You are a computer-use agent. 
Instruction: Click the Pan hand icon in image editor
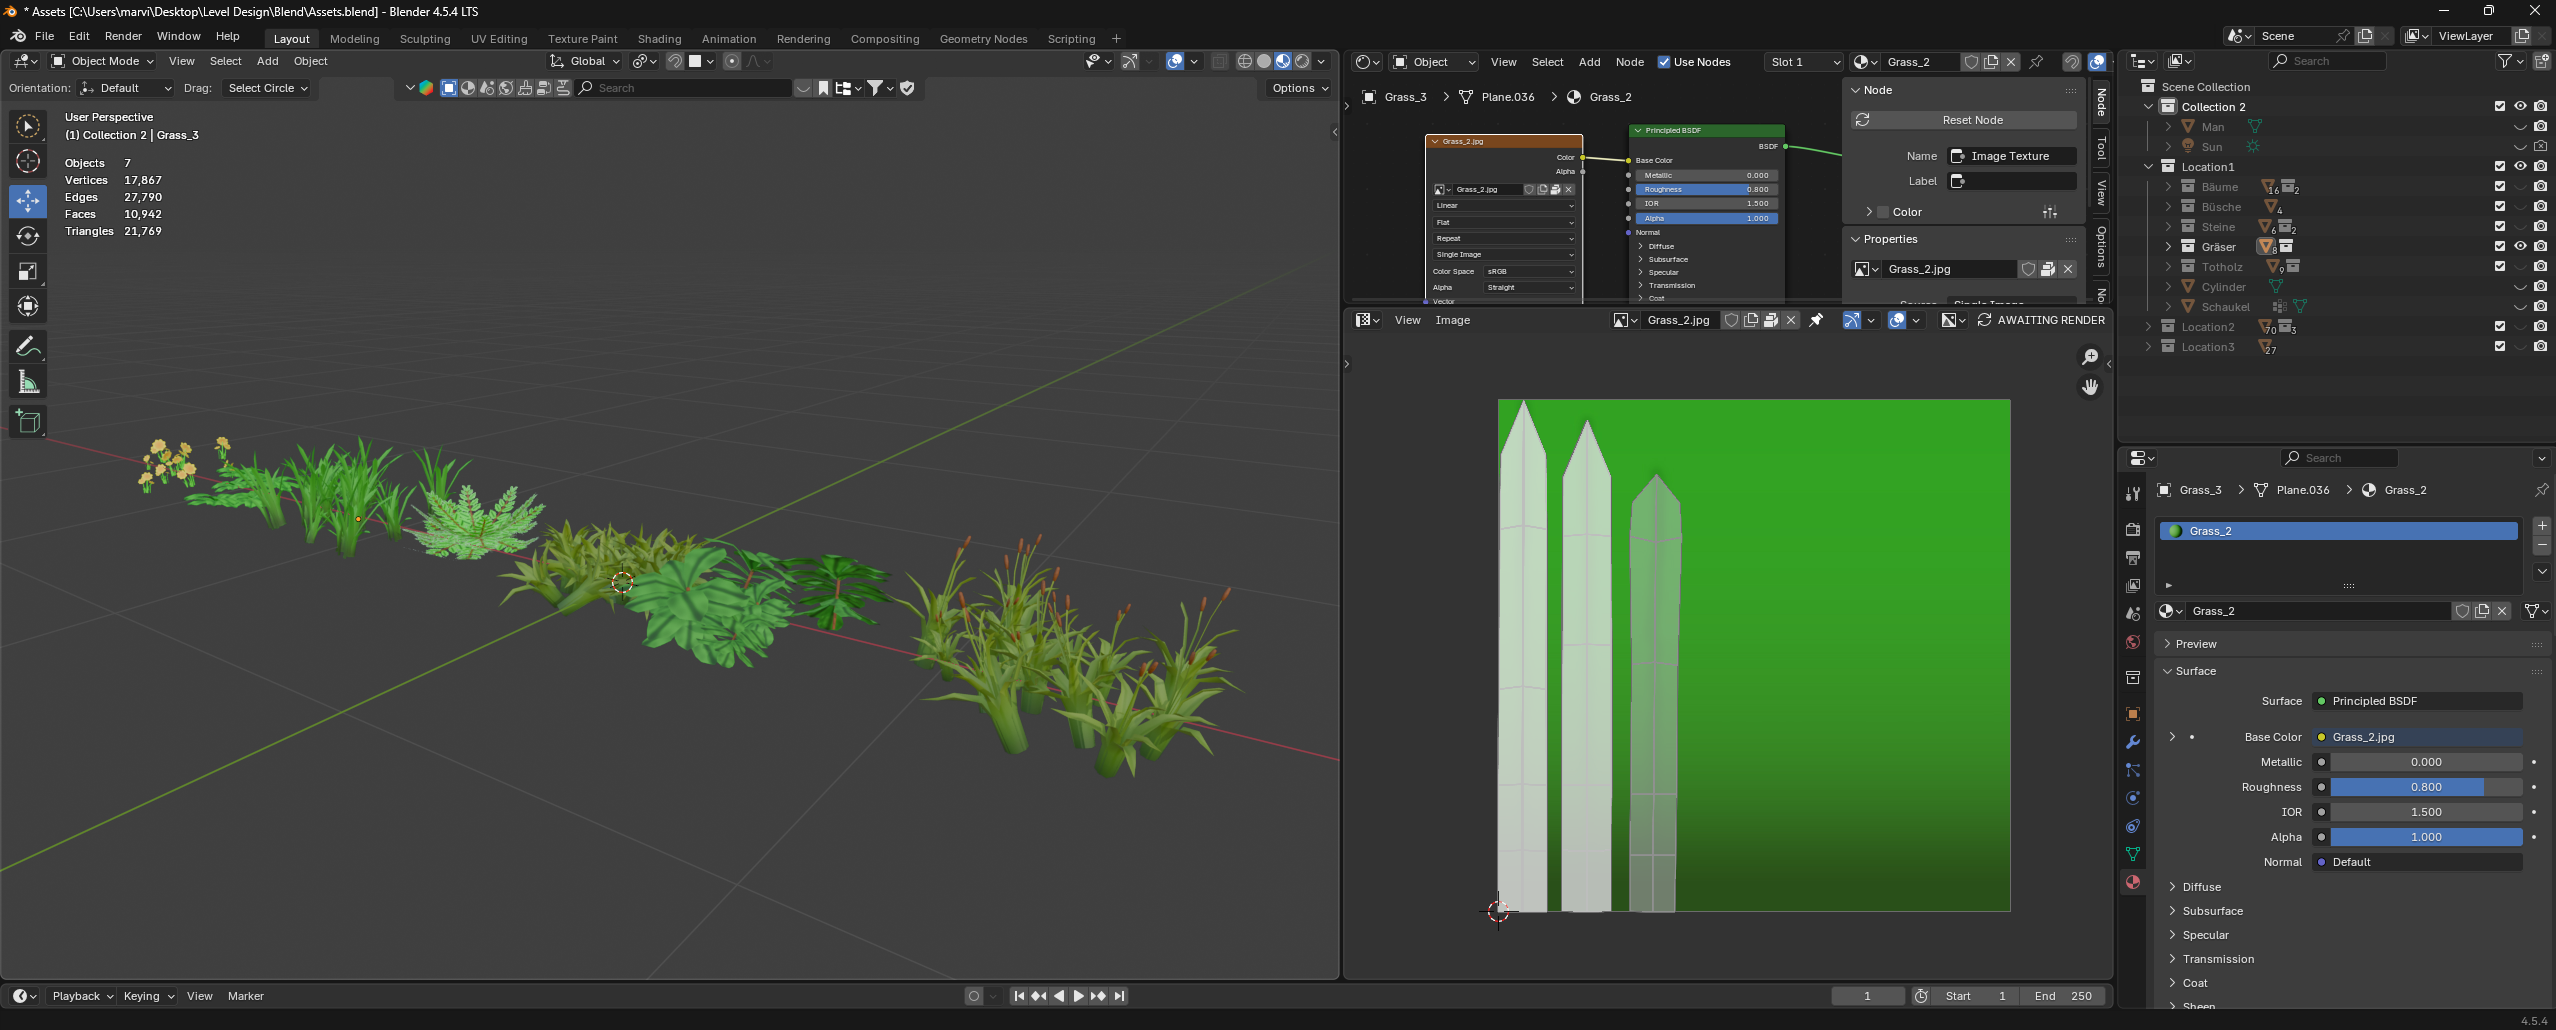tap(2090, 387)
